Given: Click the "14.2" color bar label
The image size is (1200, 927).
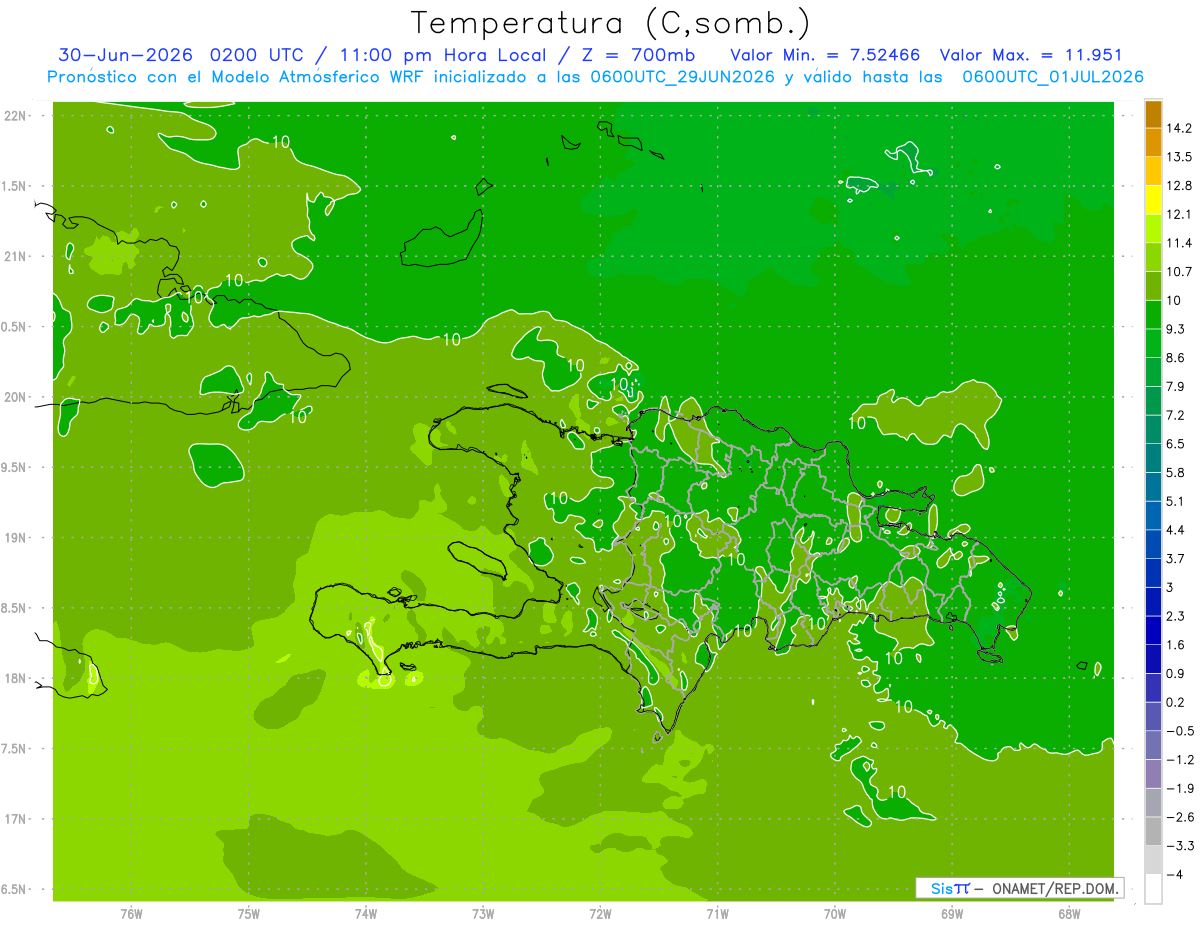Looking at the screenshot, I should tap(1181, 128).
